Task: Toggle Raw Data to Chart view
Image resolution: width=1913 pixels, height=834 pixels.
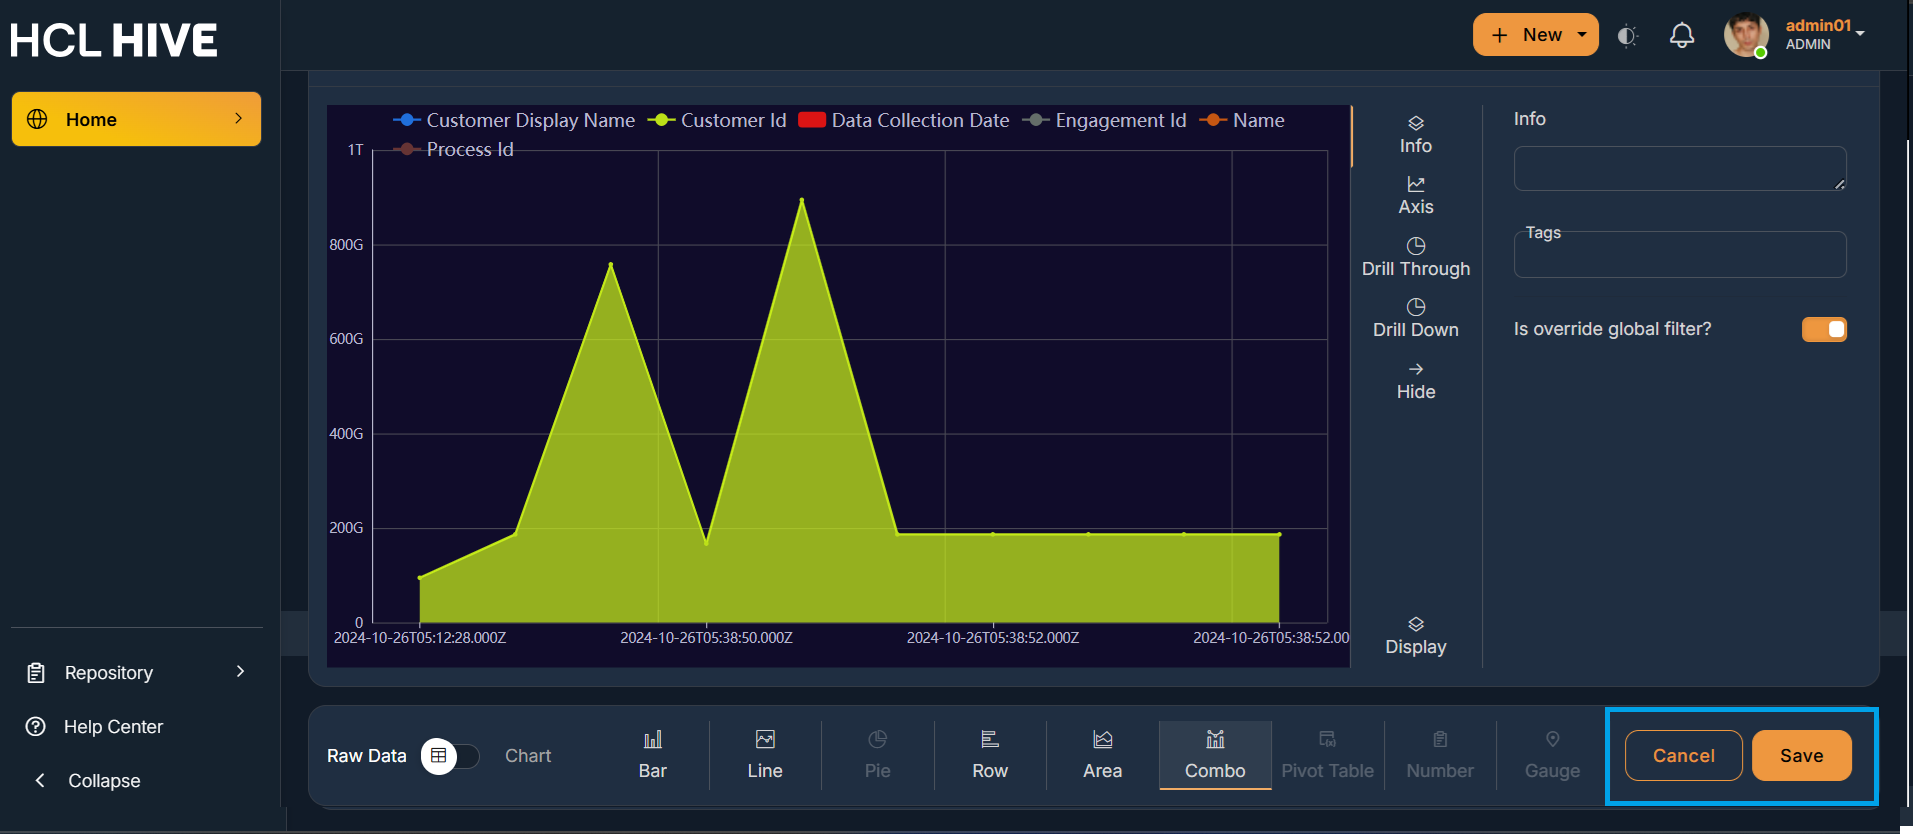Action: pyautogui.click(x=450, y=756)
